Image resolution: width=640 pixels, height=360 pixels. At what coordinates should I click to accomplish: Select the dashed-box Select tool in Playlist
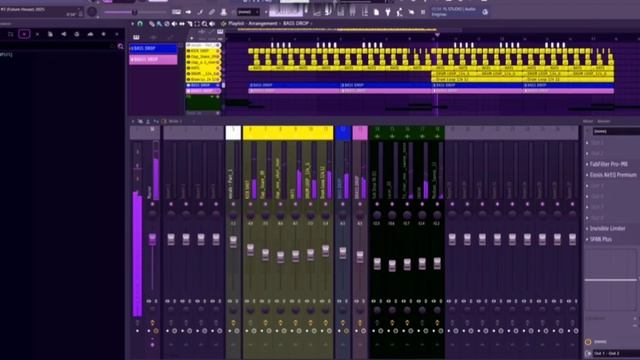click(197, 24)
